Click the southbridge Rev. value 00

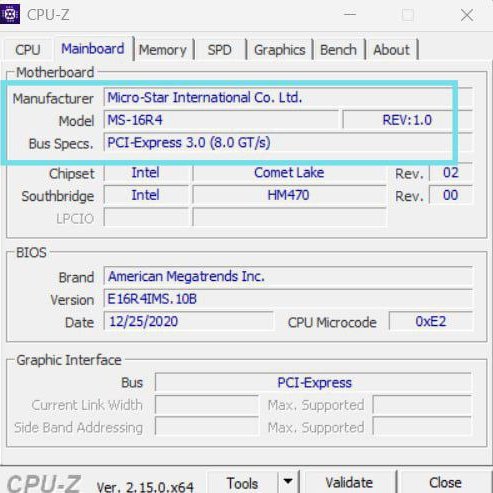[451, 195]
